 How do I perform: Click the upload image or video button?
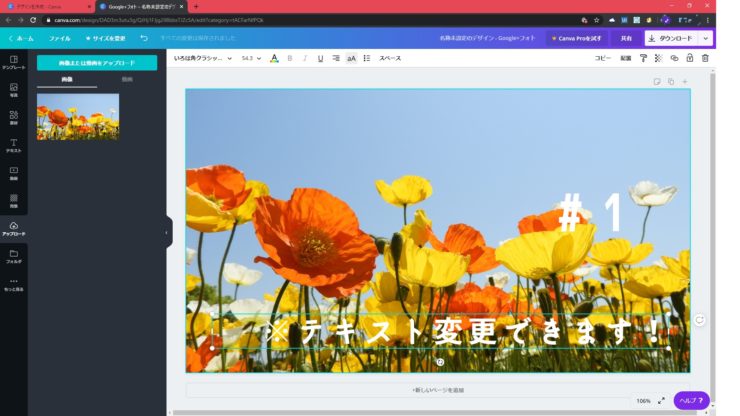pos(97,63)
